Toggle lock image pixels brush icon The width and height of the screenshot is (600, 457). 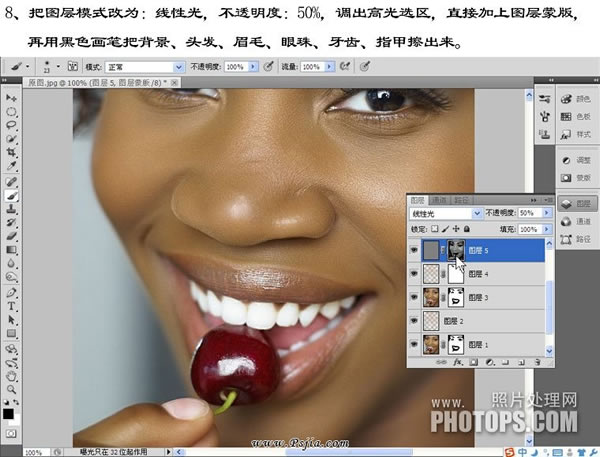tap(445, 229)
